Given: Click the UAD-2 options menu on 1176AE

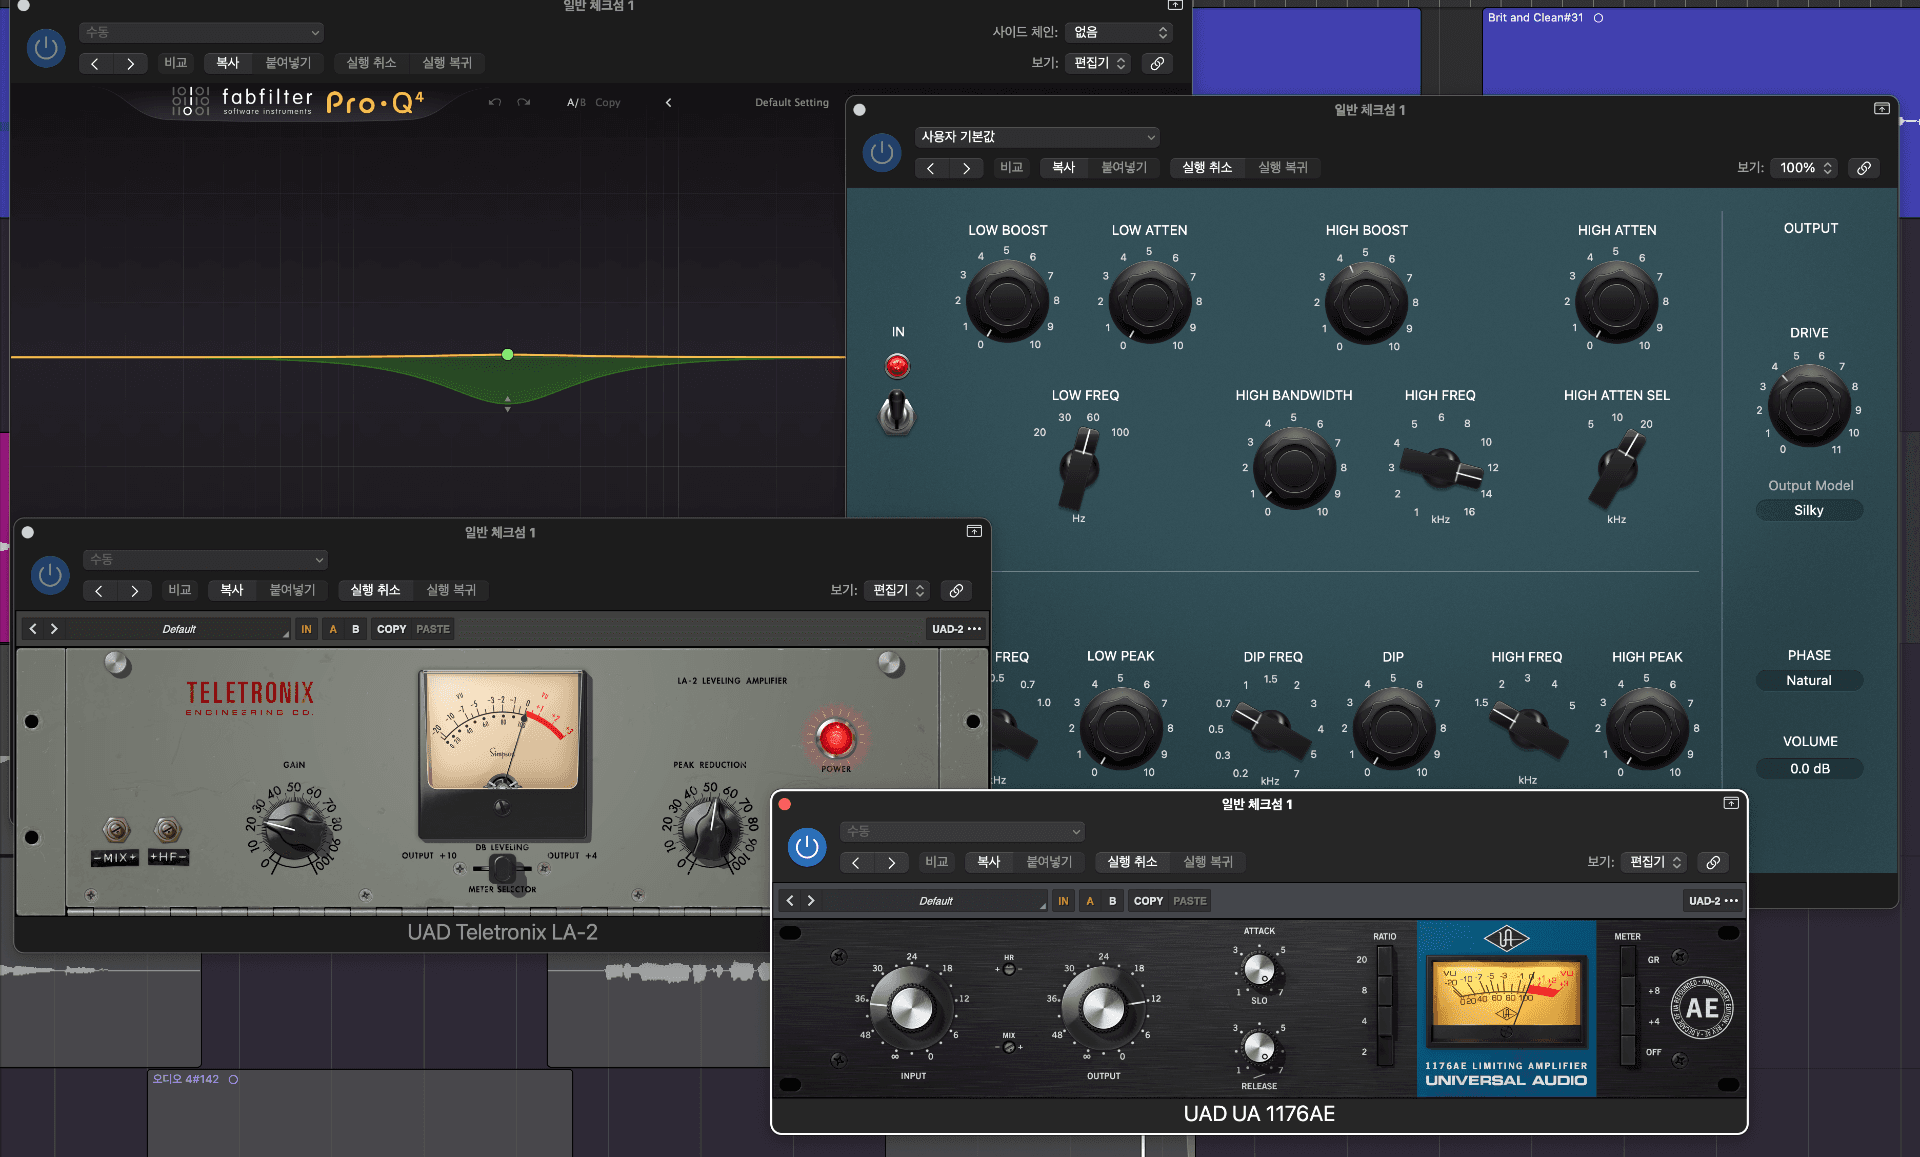Looking at the screenshot, I should pos(1713,901).
